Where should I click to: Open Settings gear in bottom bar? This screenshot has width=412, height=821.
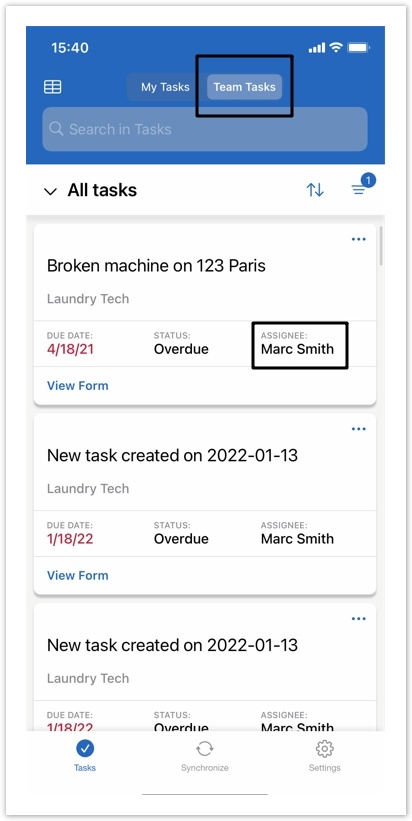pyautogui.click(x=325, y=749)
